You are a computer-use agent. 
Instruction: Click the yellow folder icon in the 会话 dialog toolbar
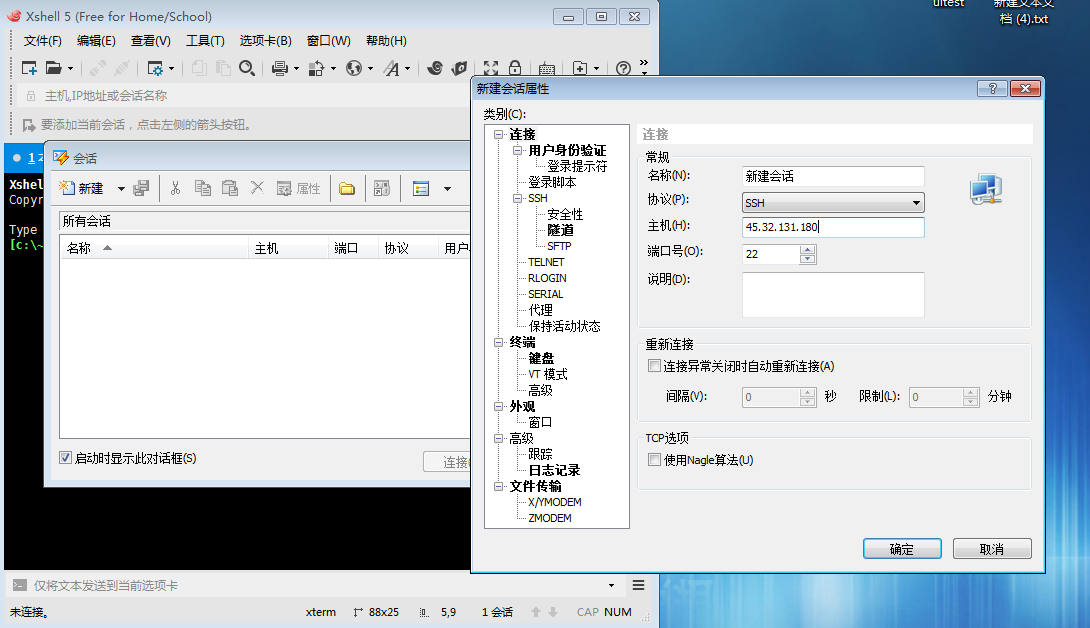[x=347, y=188]
